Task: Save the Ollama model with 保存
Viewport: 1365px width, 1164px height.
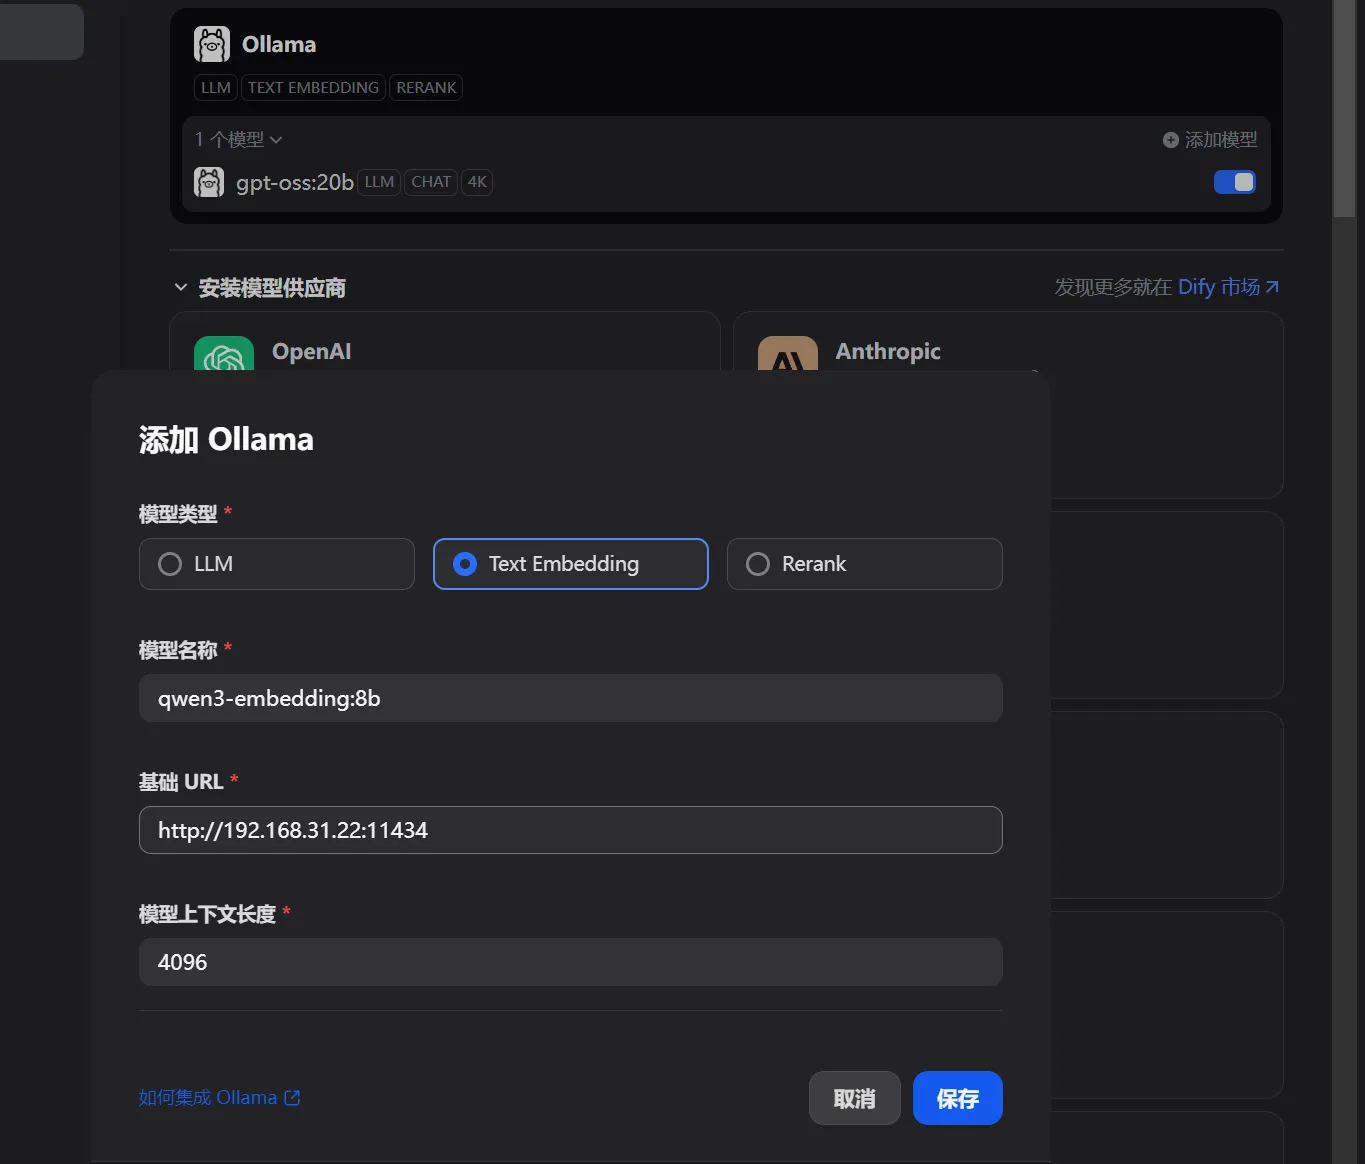Action: pyautogui.click(x=957, y=1099)
